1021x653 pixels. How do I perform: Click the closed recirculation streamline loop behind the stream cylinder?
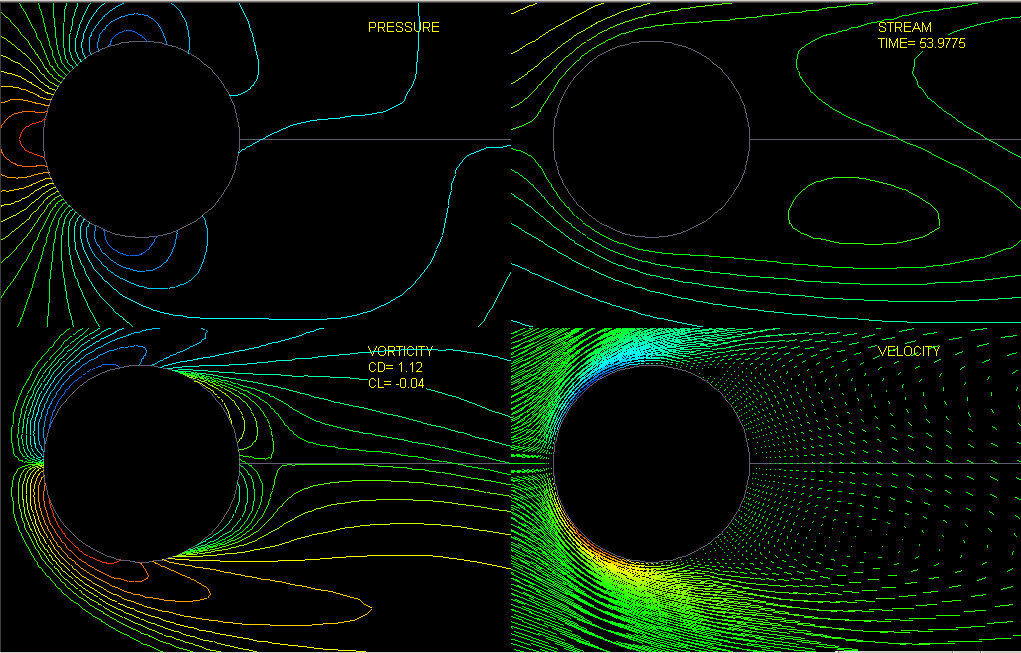[864, 211]
